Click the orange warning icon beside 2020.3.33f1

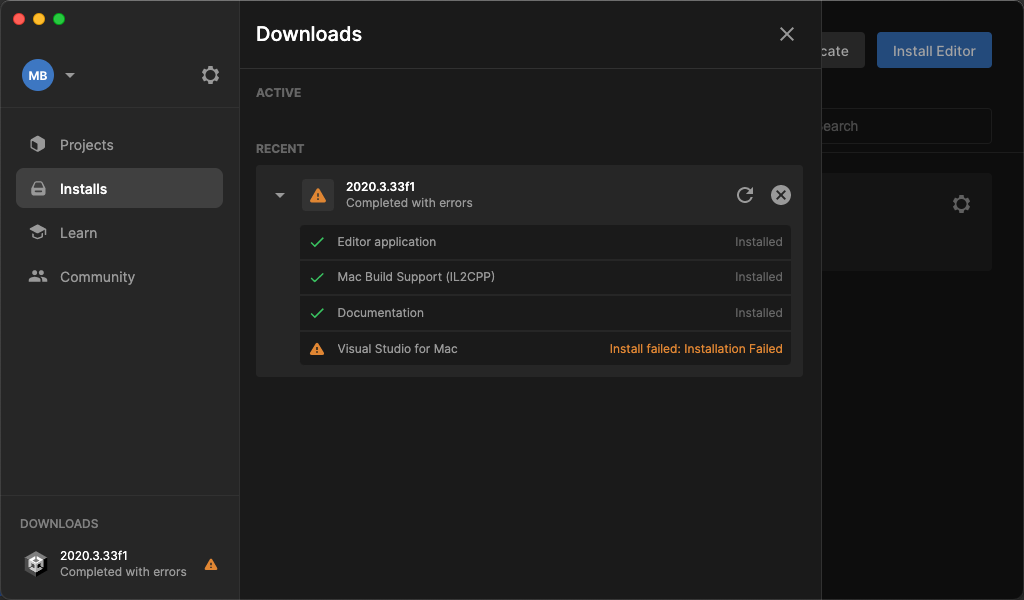click(x=318, y=195)
